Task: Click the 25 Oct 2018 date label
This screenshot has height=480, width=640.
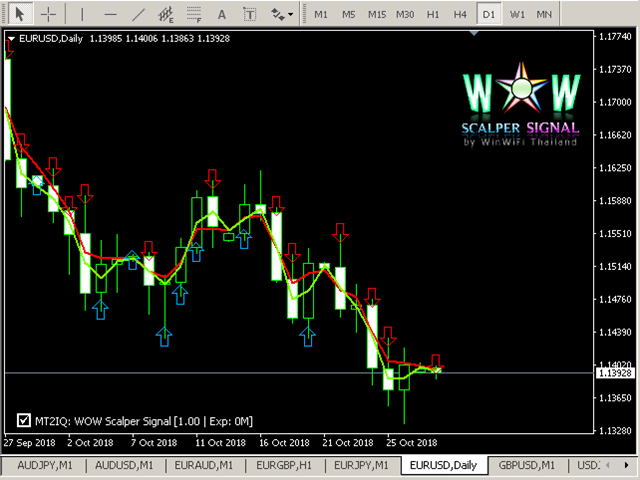Action: tap(411, 443)
